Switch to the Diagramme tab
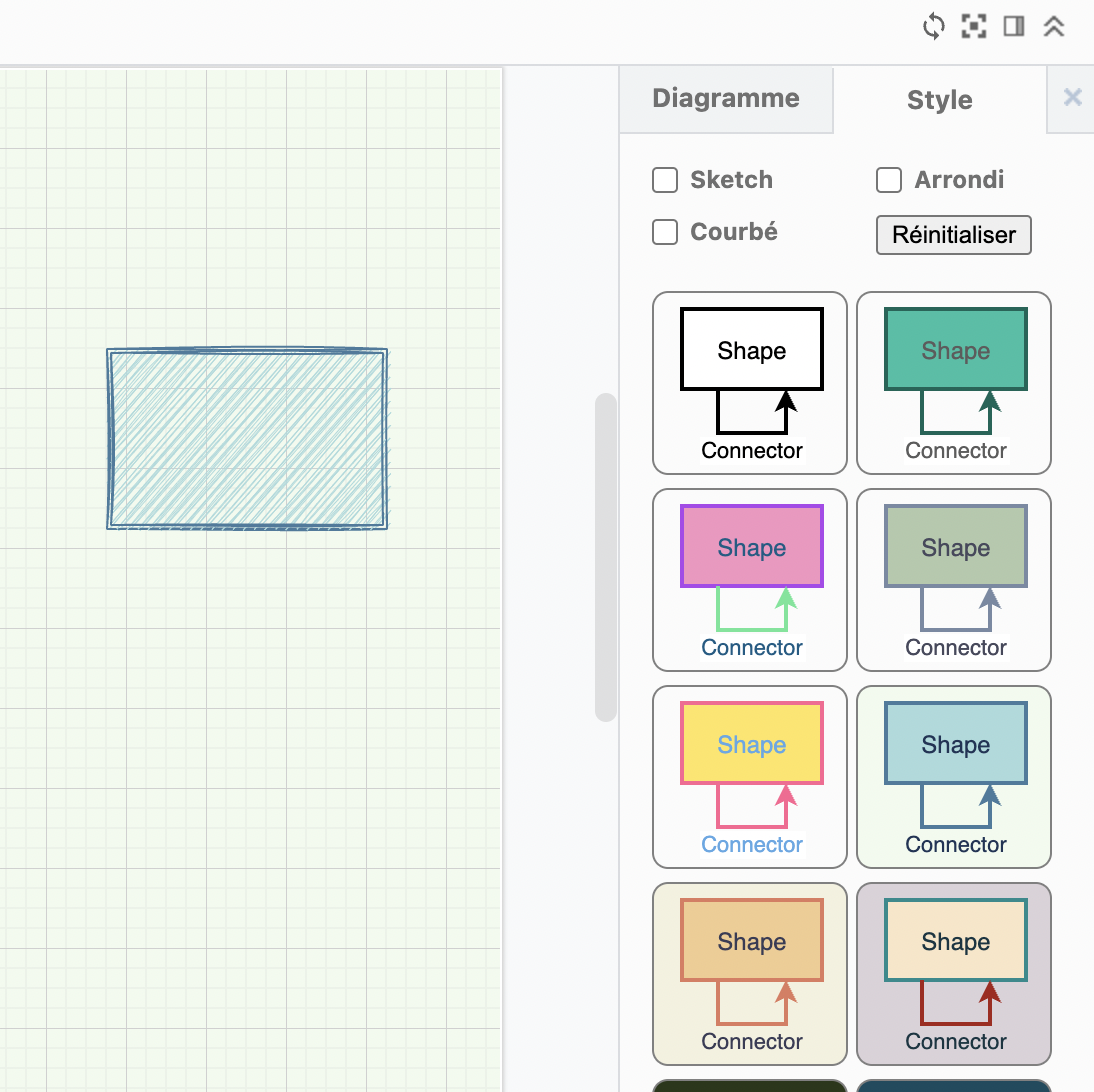The width and height of the screenshot is (1094, 1092). pos(726,98)
